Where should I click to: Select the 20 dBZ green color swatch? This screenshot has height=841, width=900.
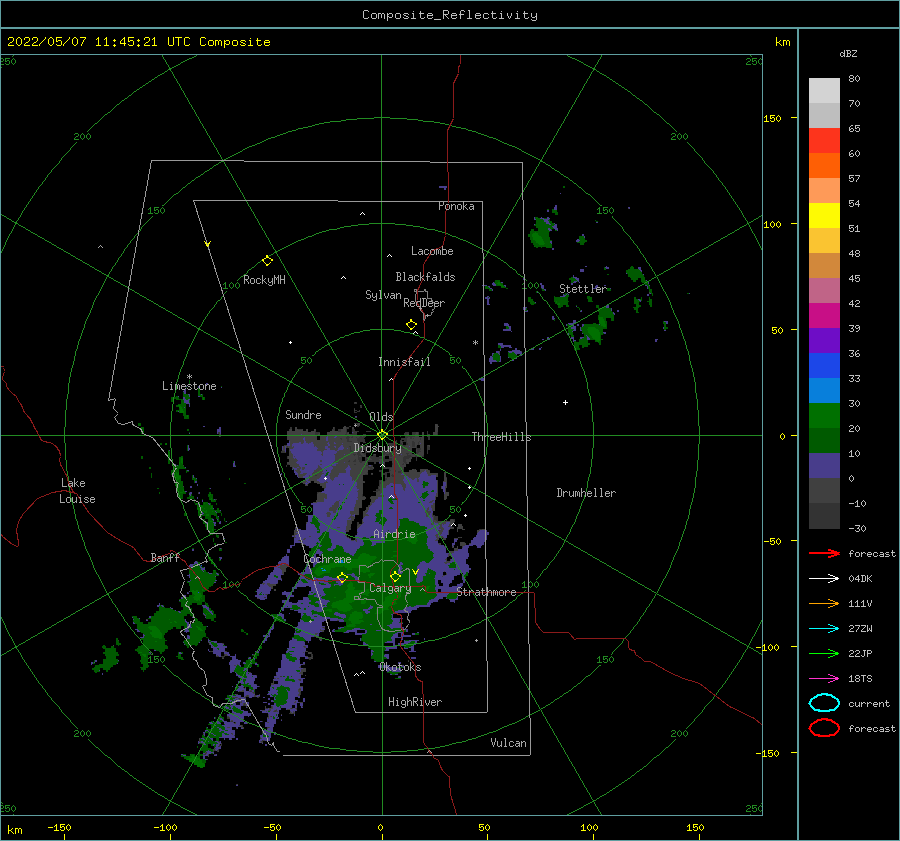(824, 416)
